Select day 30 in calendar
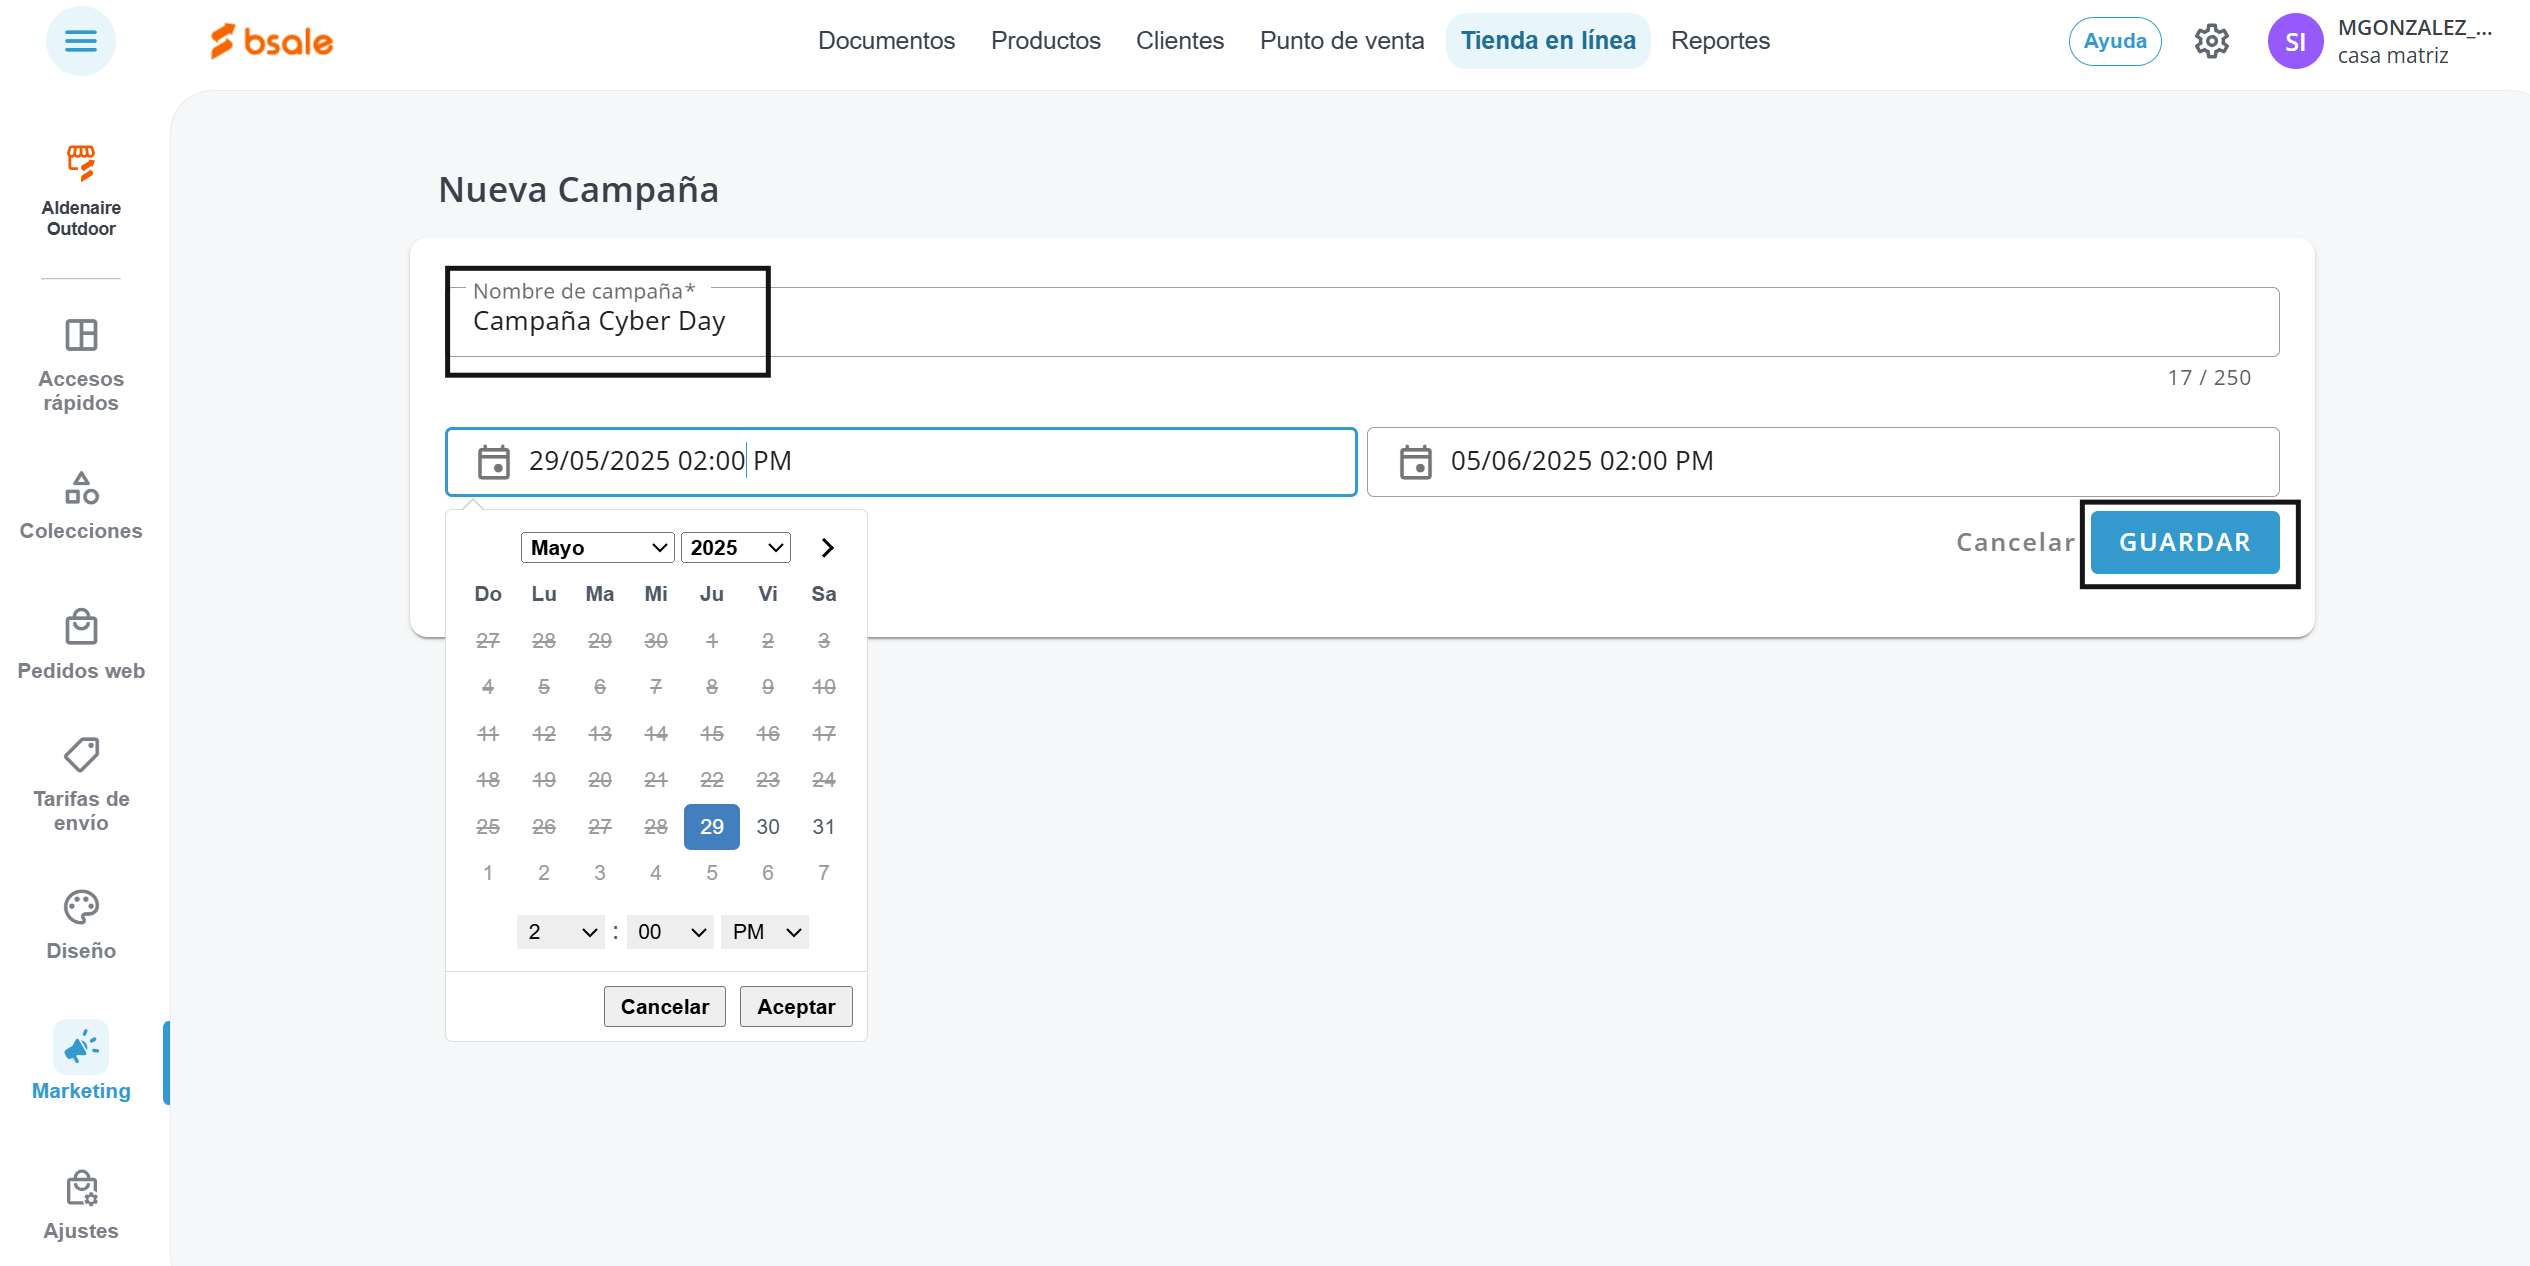The height and width of the screenshot is (1266, 2530). coord(767,827)
